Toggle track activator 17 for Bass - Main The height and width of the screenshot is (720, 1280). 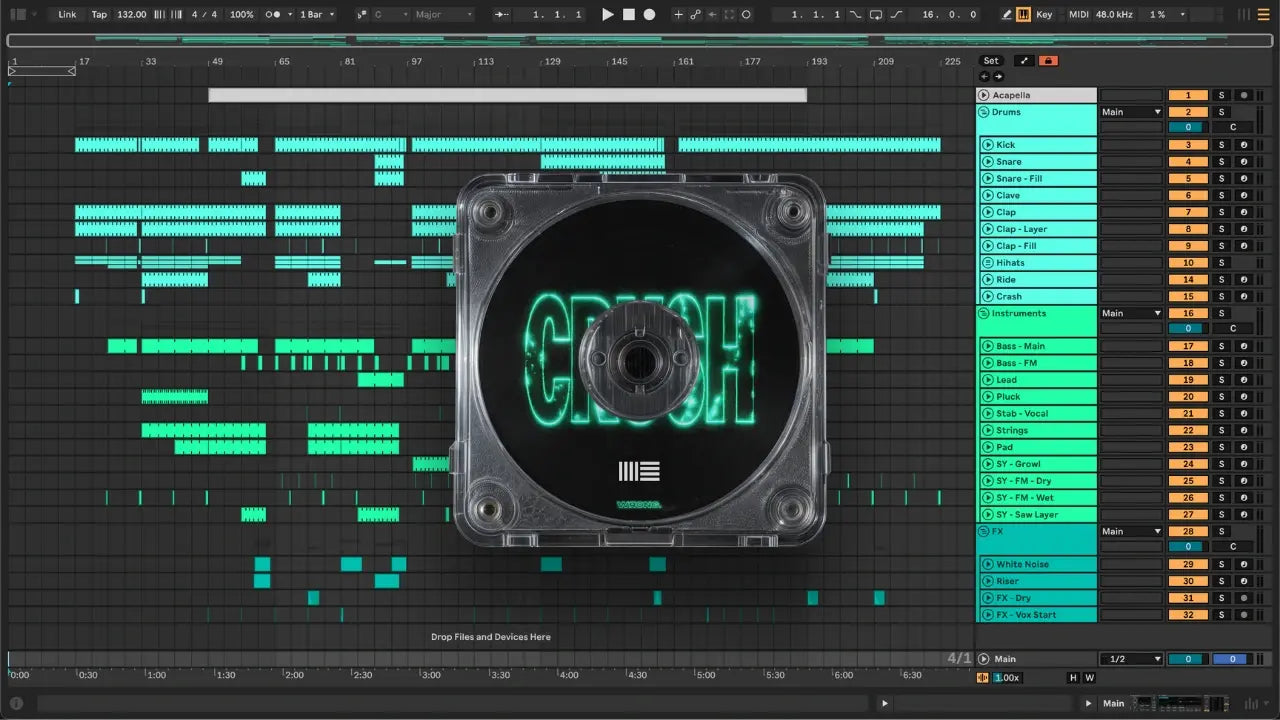tap(1188, 347)
